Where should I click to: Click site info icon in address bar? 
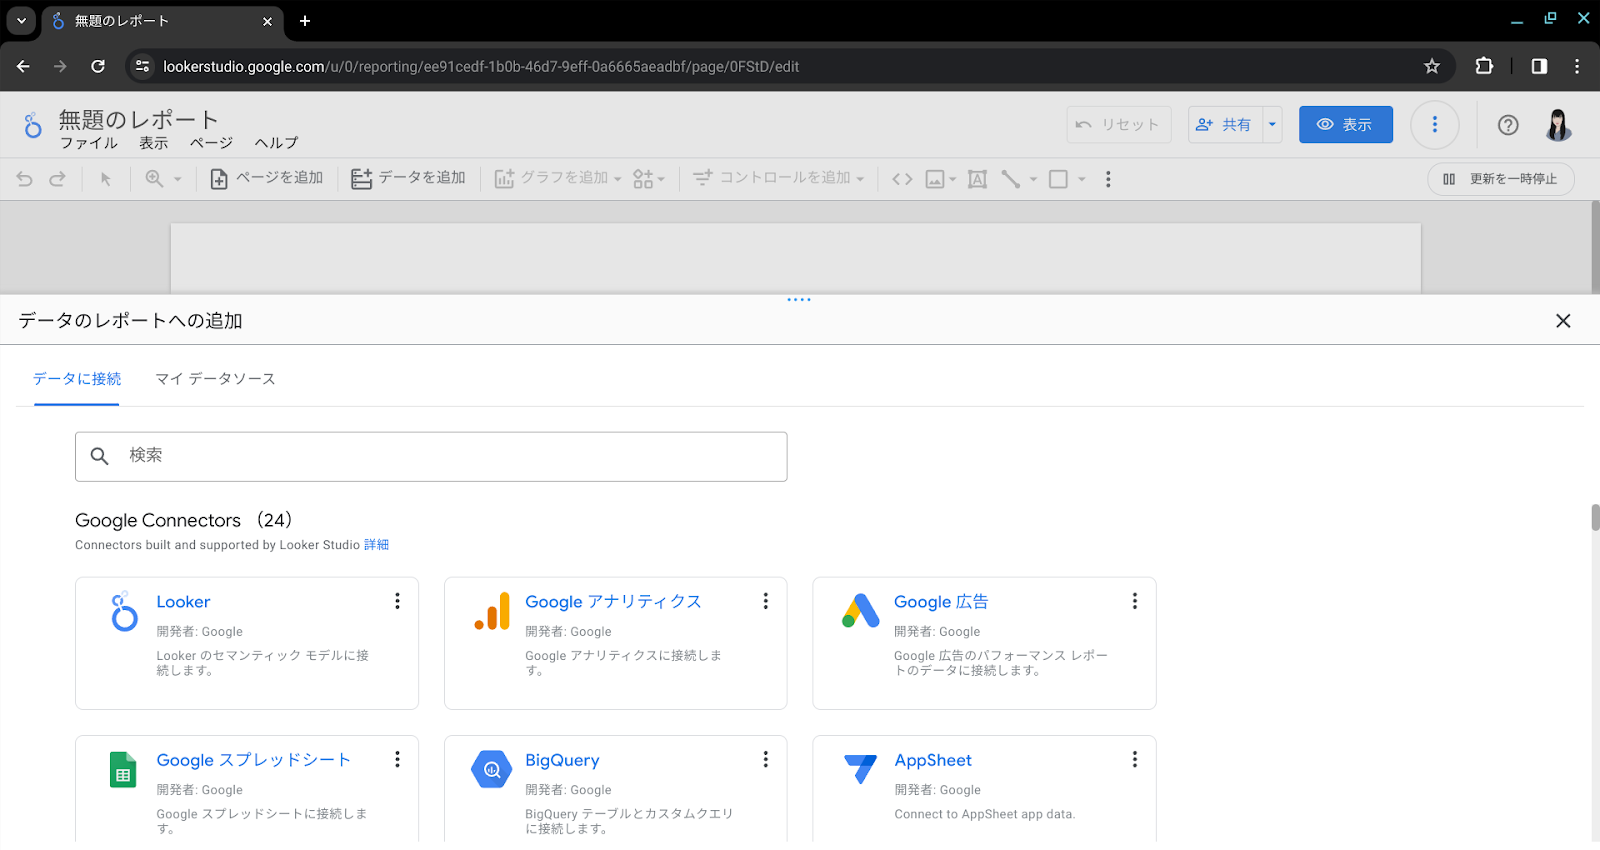point(143,66)
